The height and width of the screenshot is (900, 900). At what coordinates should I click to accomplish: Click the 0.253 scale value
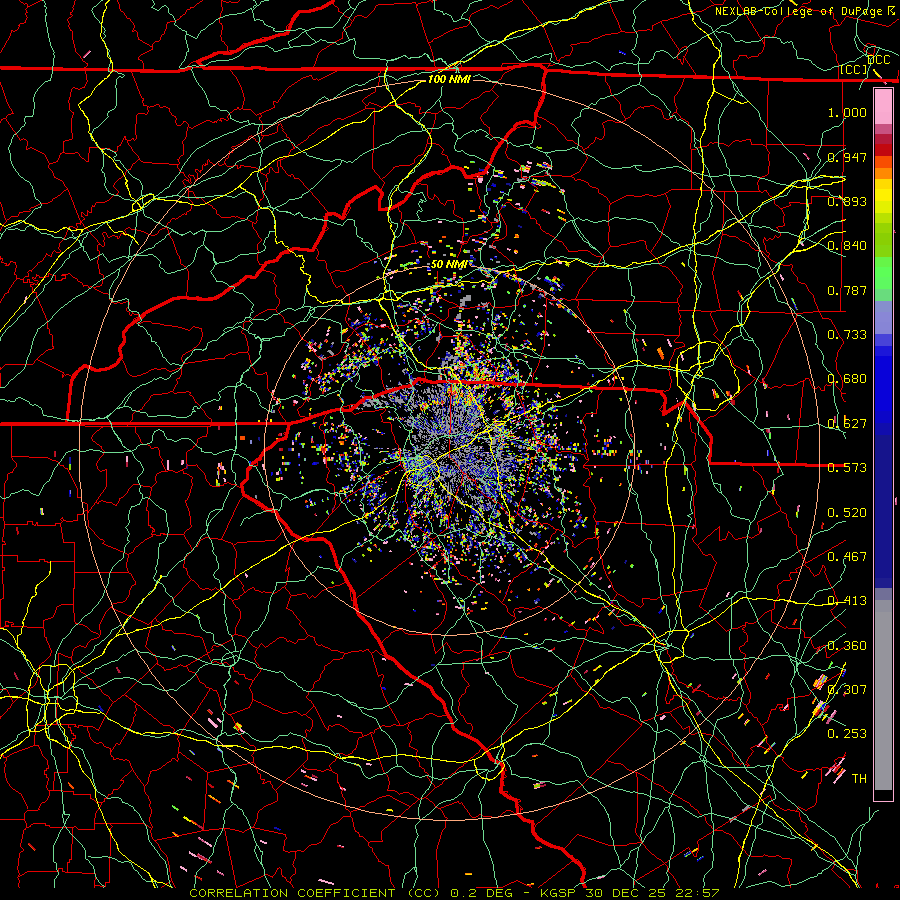pos(847,734)
